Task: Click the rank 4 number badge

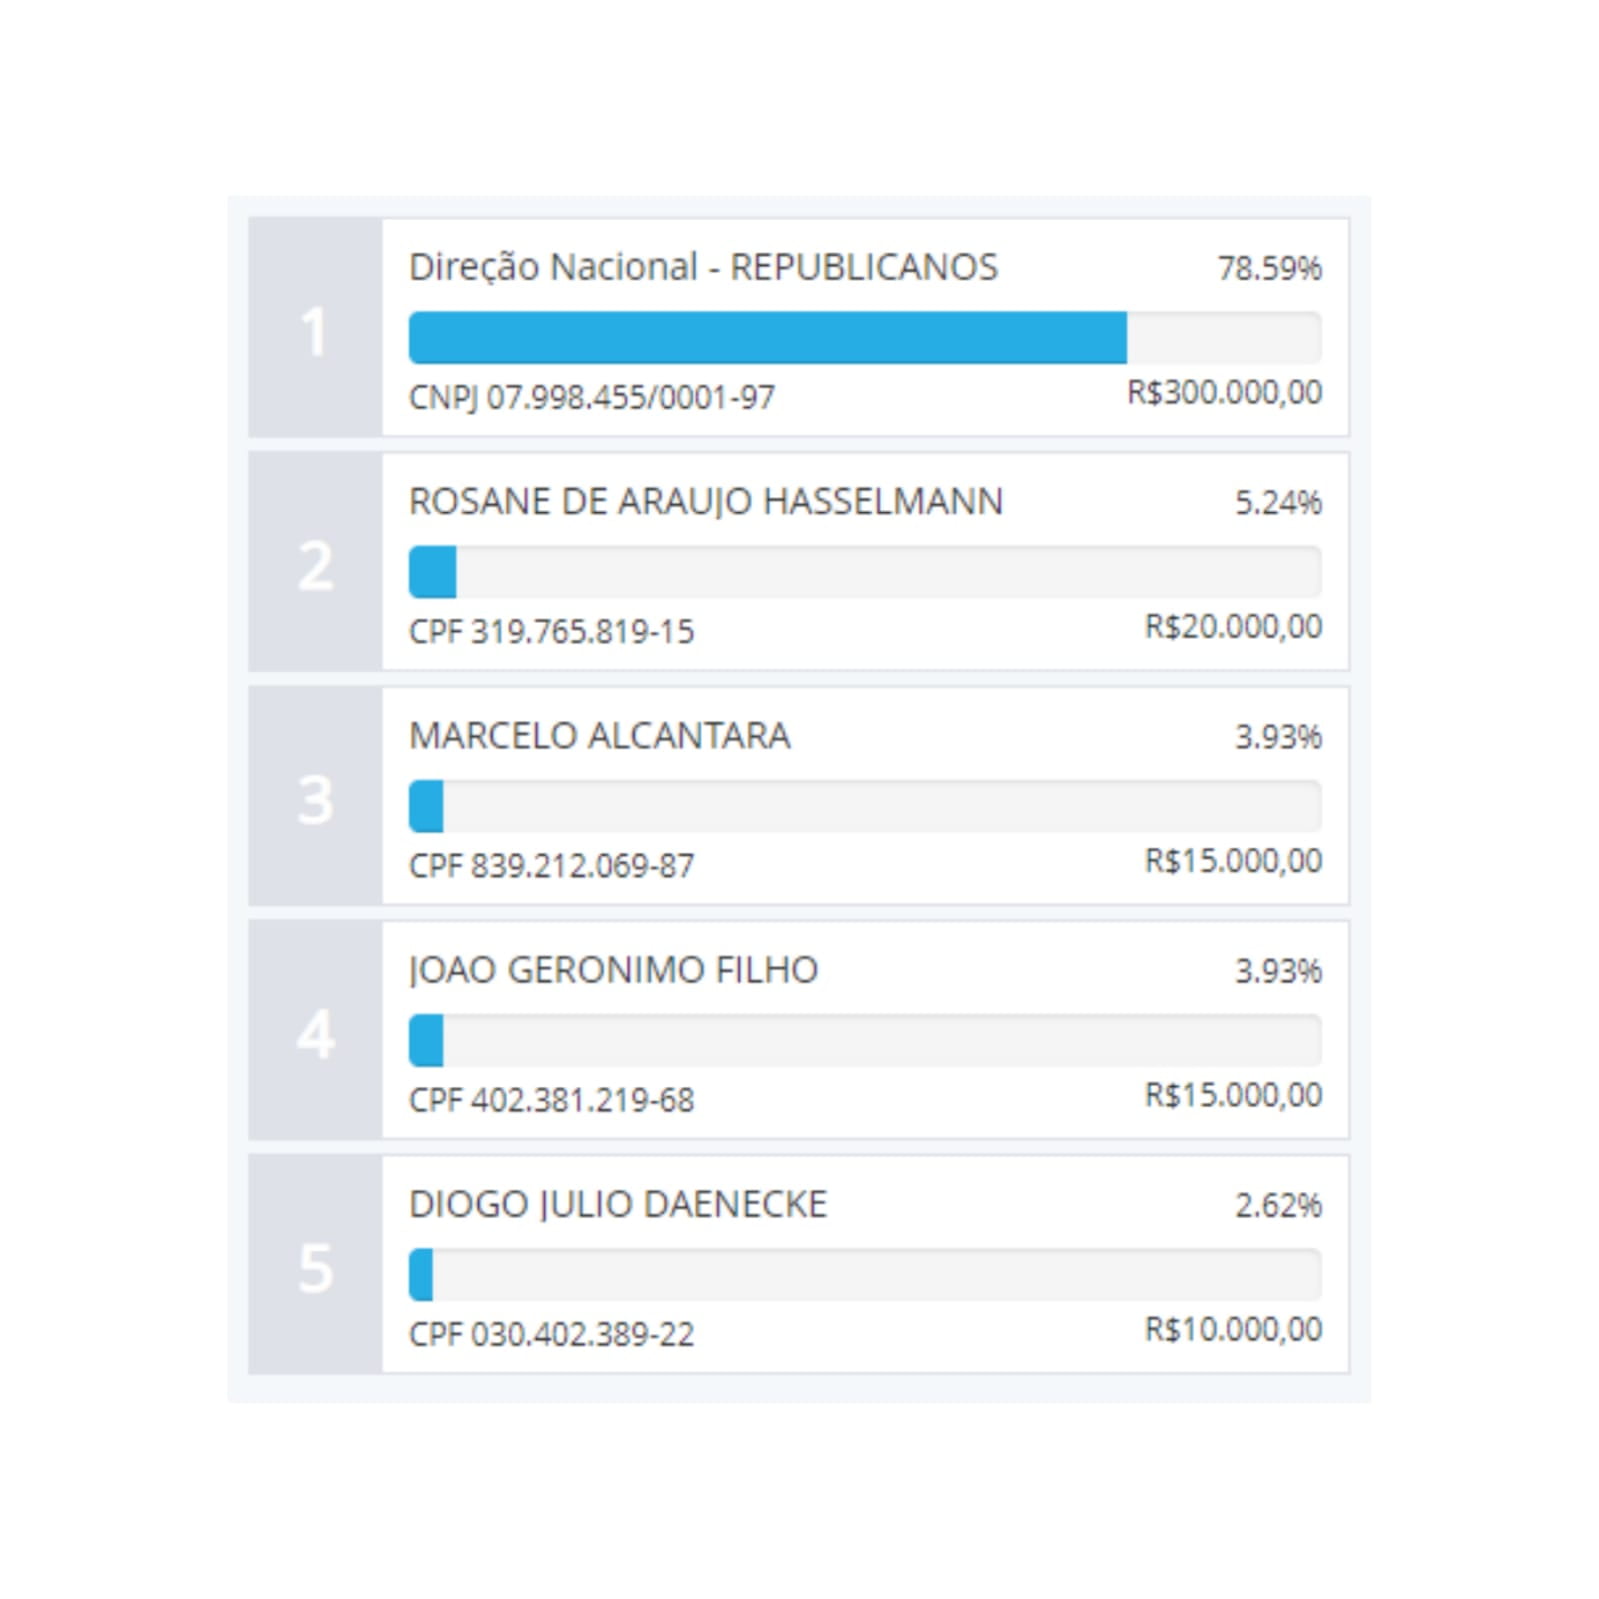Action: 315,1032
